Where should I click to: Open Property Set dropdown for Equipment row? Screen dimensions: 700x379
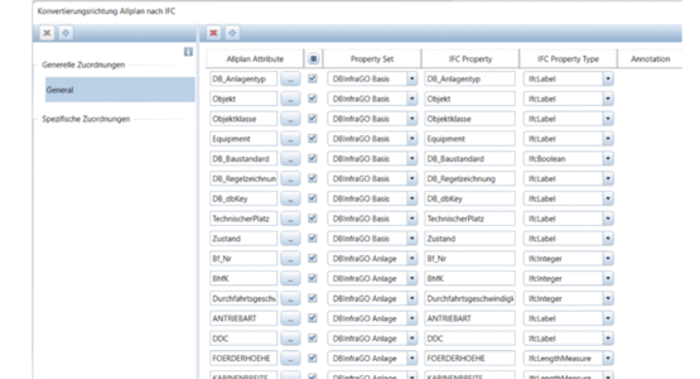tap(412, 139)
